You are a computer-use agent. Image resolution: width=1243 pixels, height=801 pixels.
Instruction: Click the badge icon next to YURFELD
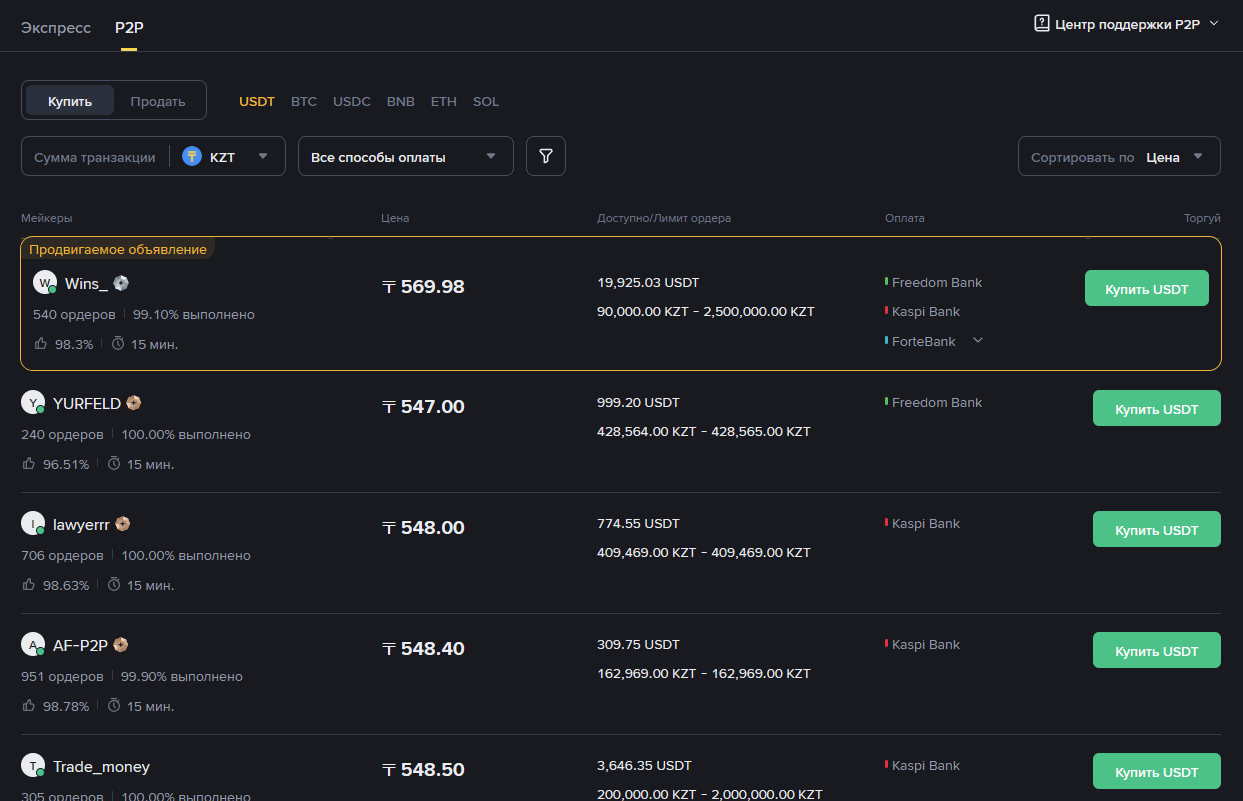pos(133,403)
